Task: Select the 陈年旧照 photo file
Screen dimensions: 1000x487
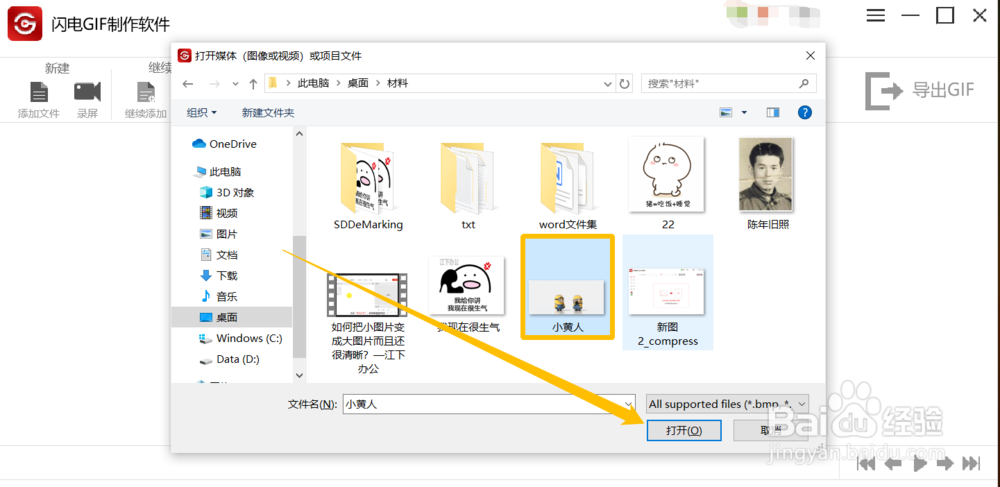Action: click(x=768, y=184)
